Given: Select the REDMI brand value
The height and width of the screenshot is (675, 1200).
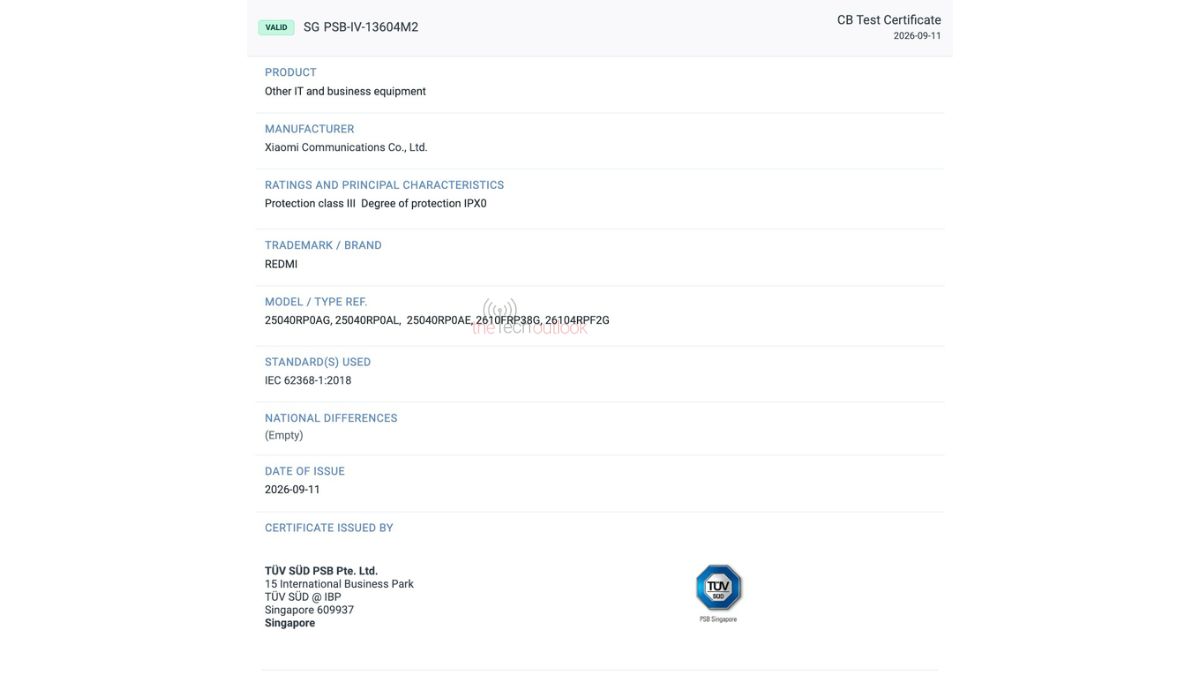Looking at the screenshot, I should (x=281, y=264).
